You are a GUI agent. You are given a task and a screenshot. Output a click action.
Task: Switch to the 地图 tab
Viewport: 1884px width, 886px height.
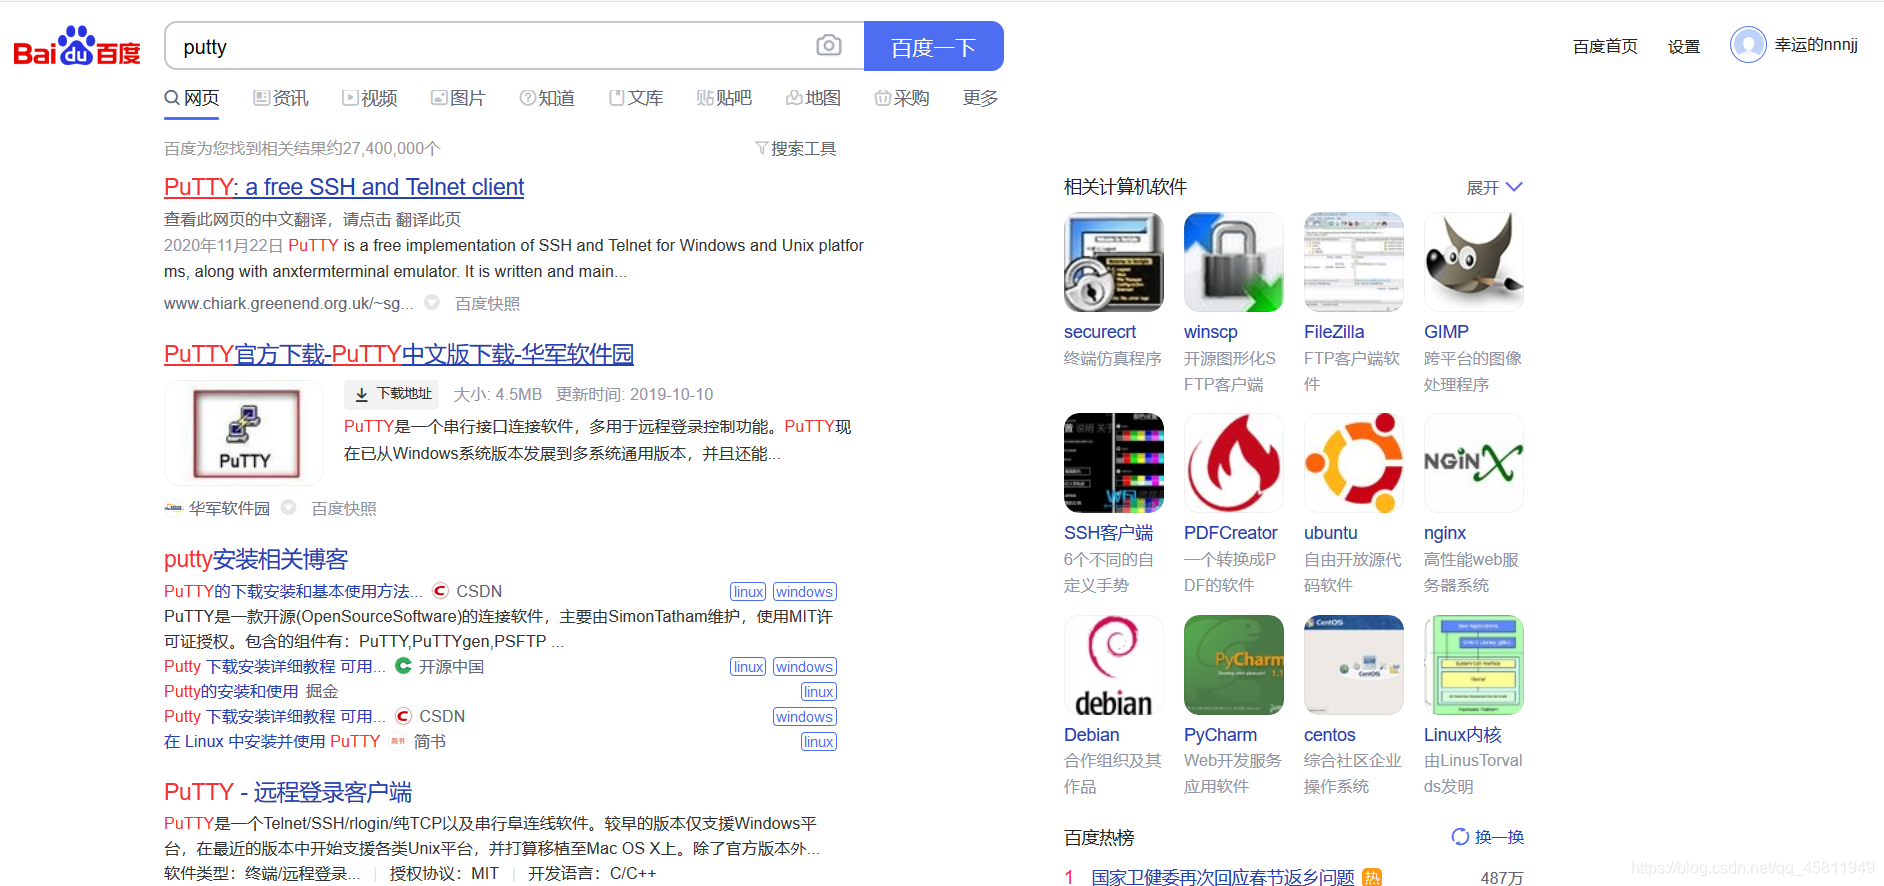(813, 98)
